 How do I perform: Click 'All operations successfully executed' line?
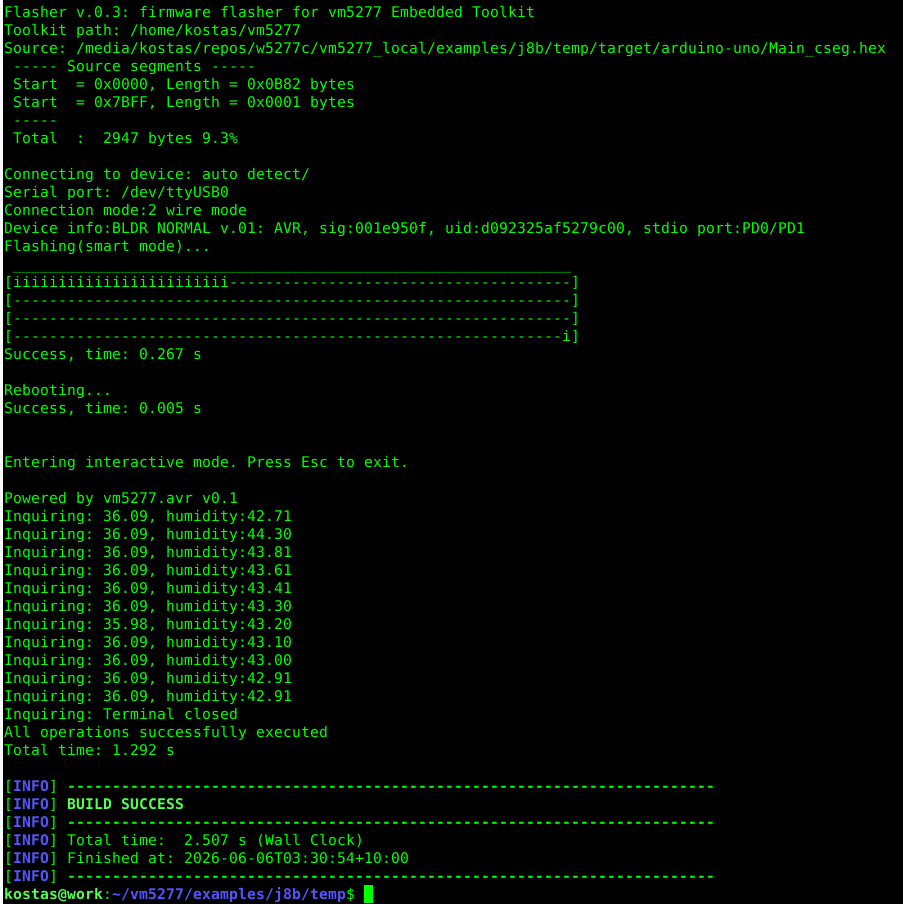165,732
